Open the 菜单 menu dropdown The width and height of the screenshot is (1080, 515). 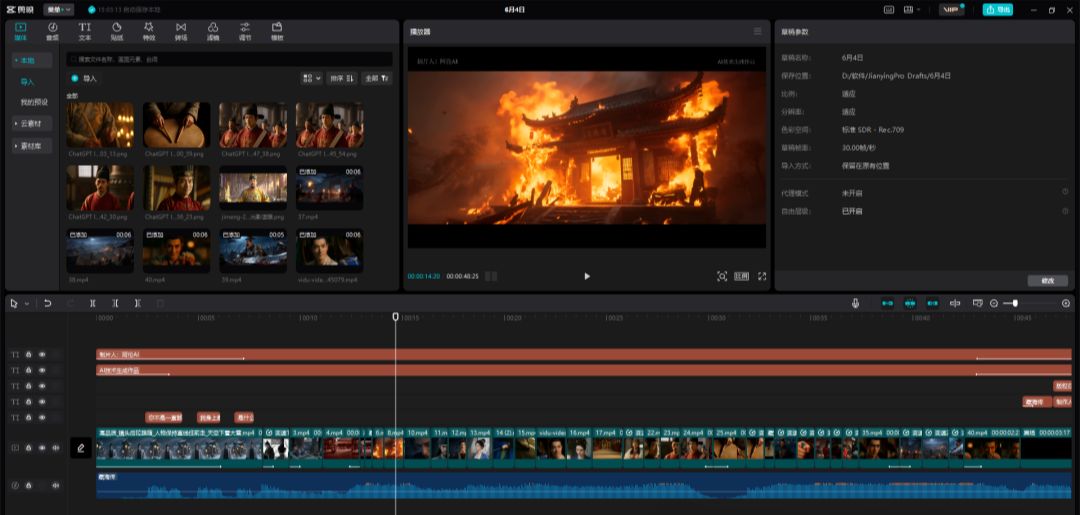pos(59,10)
